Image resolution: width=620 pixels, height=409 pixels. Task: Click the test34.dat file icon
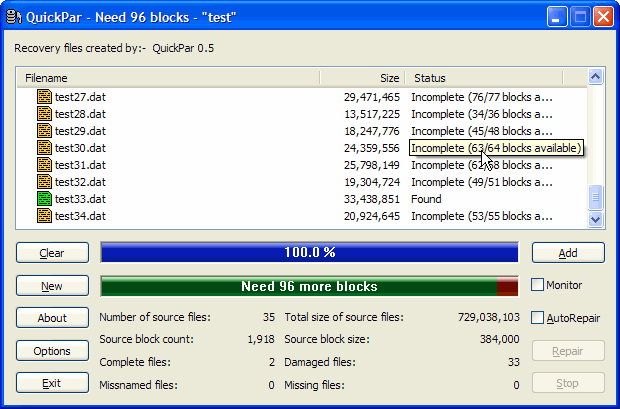[44, 216]
